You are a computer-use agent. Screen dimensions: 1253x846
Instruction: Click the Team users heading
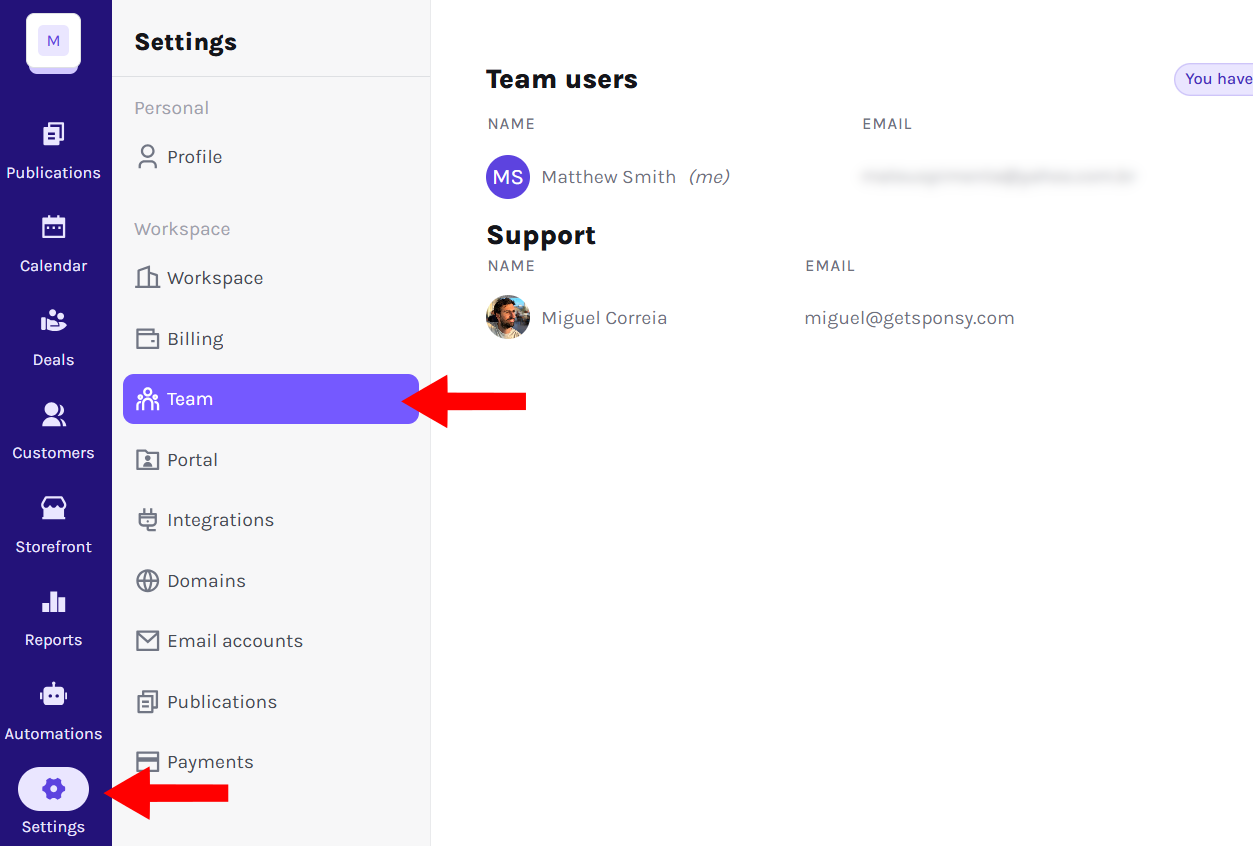click(562, 79)
